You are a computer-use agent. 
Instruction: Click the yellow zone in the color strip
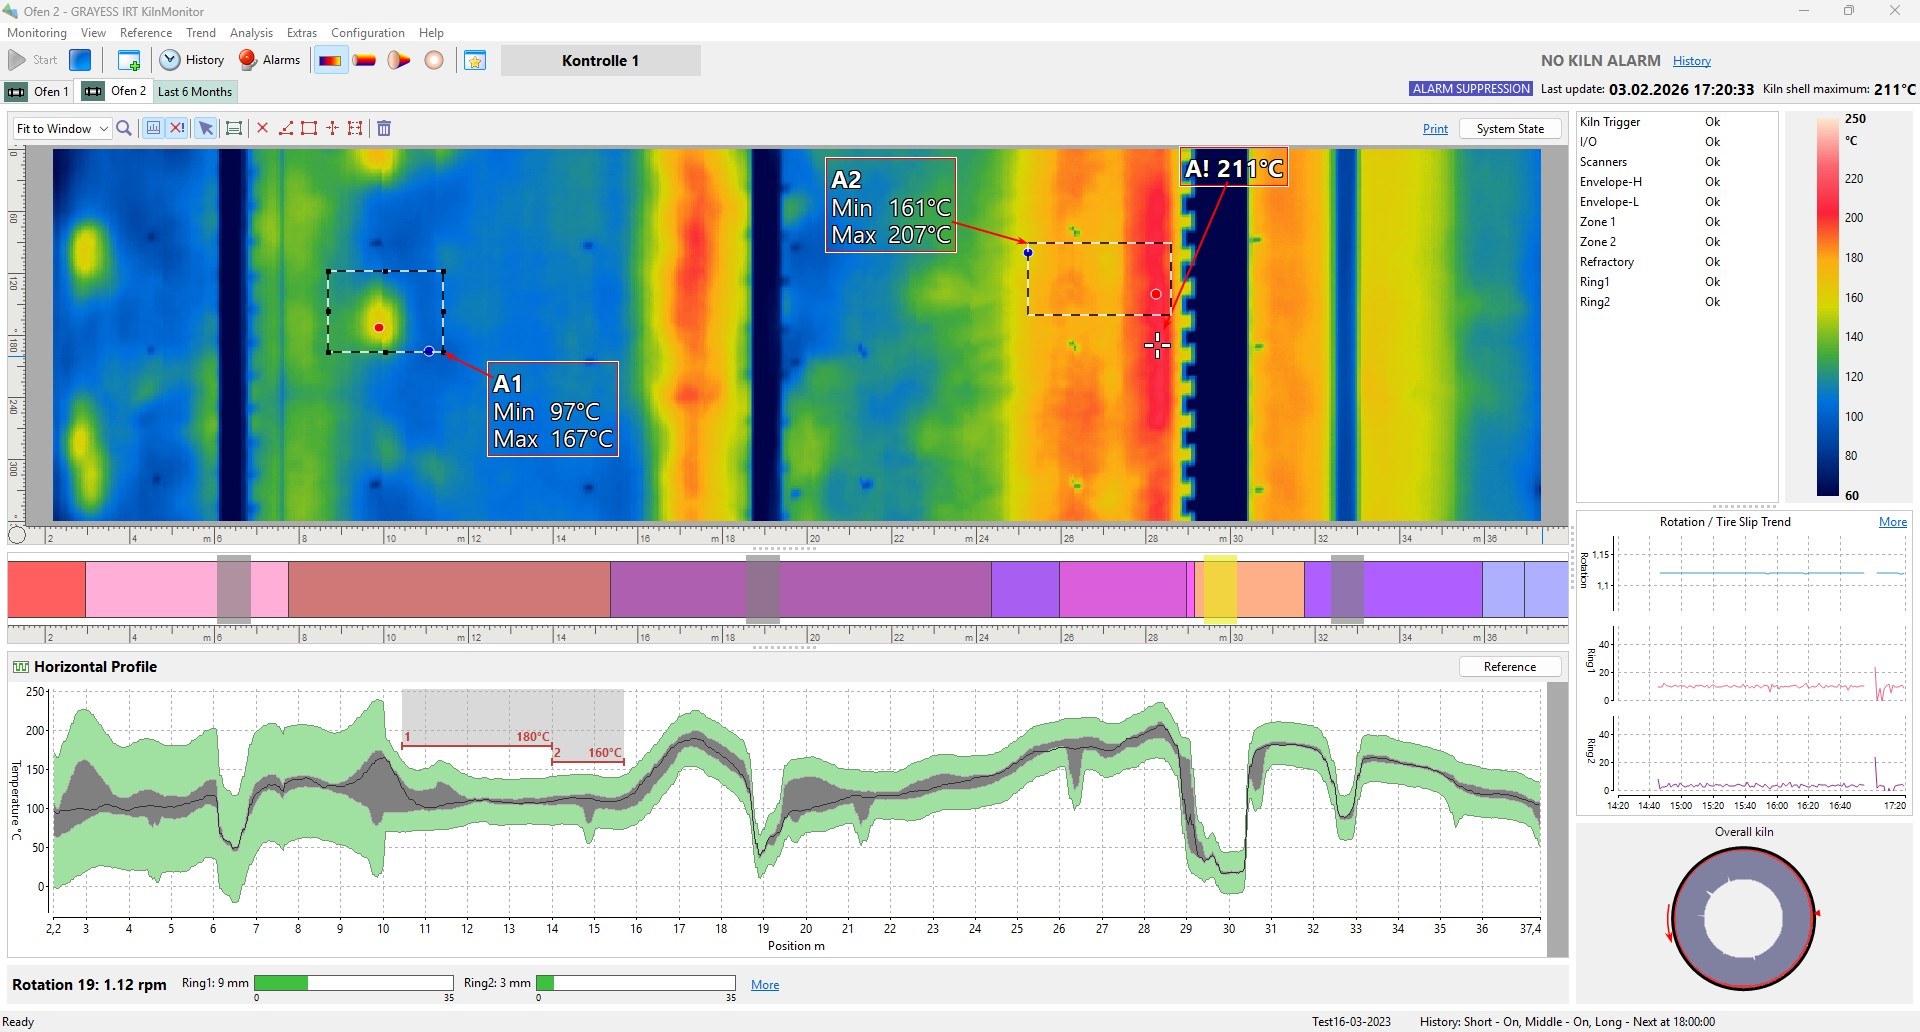(x=1219, y=589)
